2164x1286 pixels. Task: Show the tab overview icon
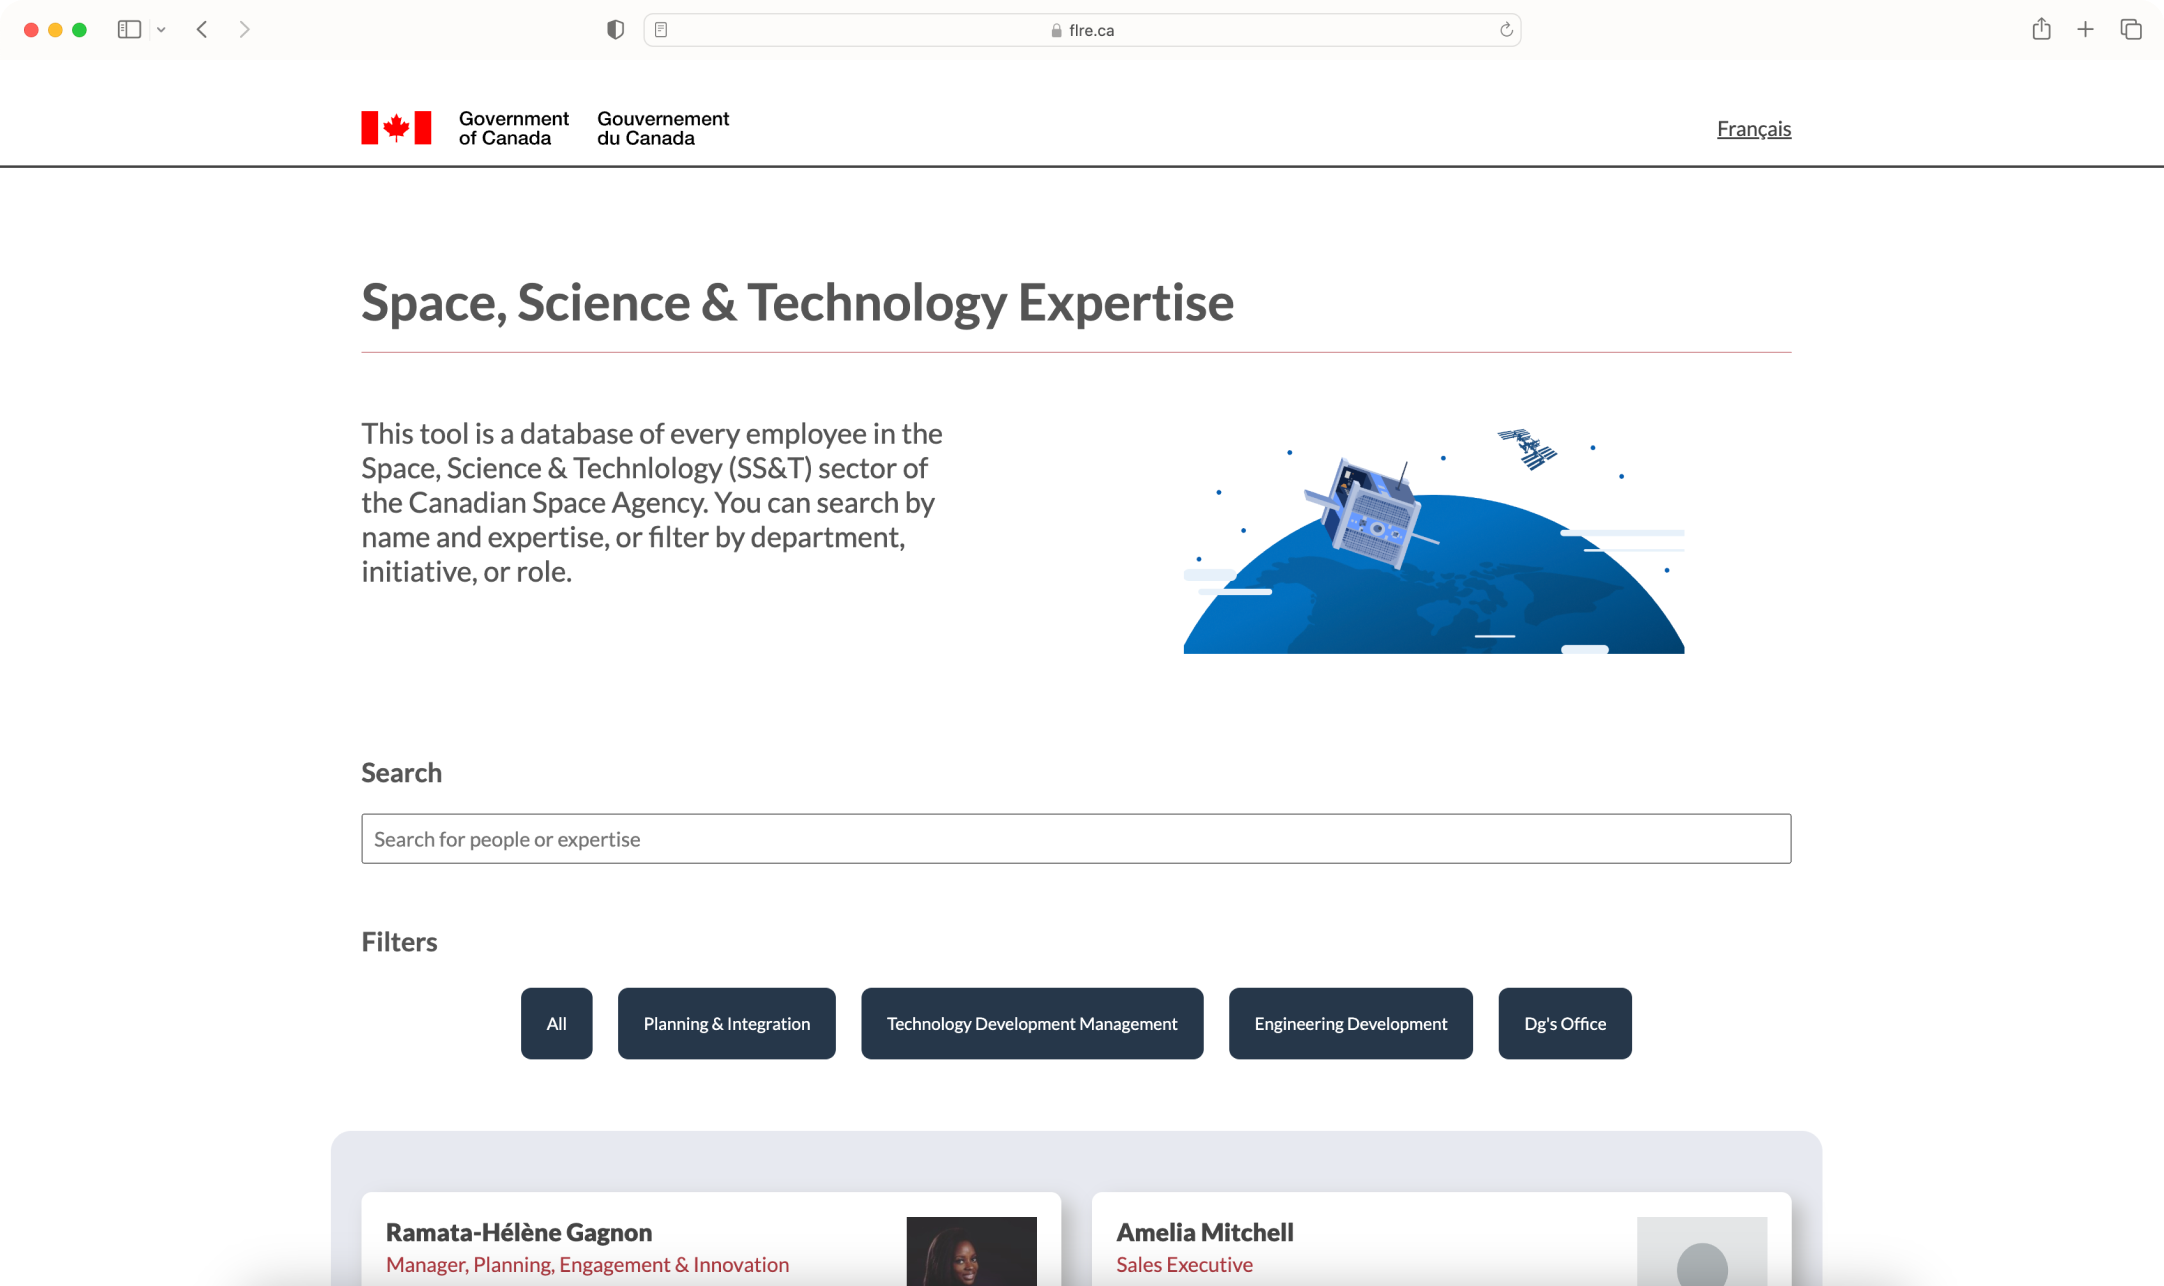(2130, 30)
